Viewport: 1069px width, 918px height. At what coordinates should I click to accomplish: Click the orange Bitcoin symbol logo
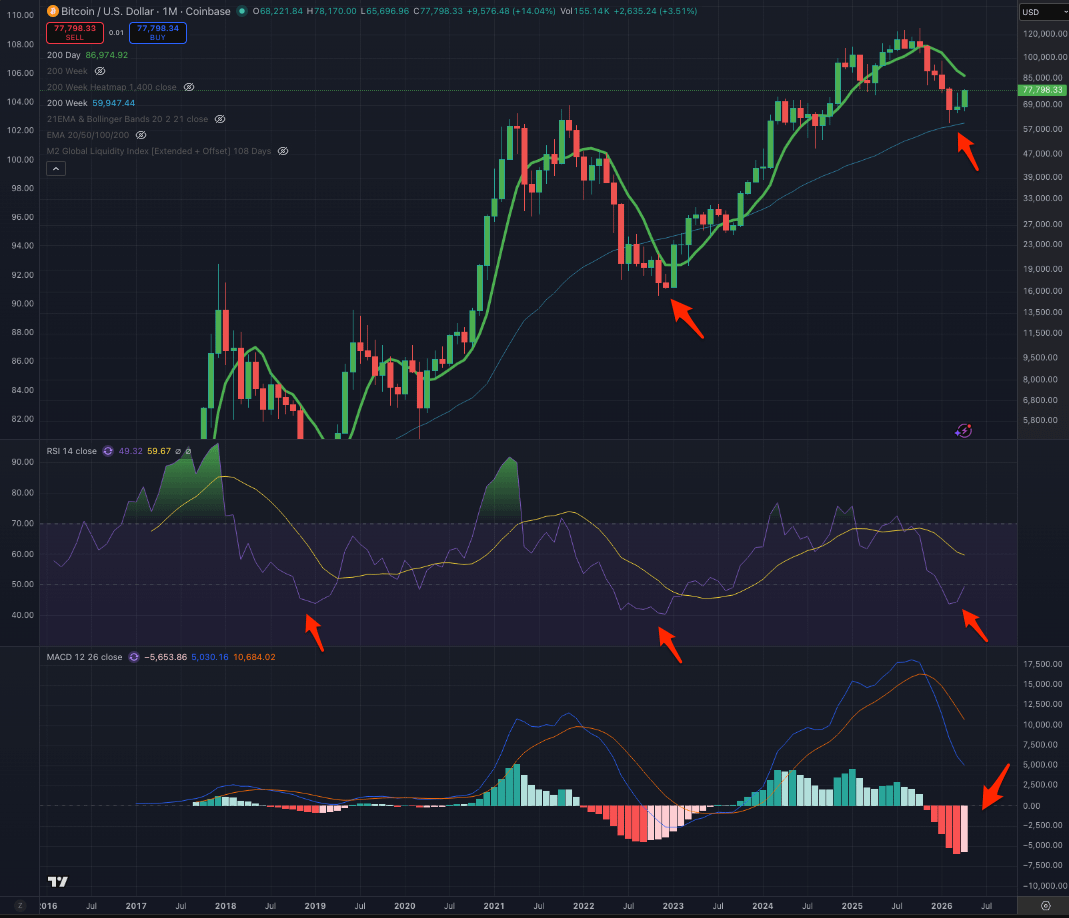52,11
